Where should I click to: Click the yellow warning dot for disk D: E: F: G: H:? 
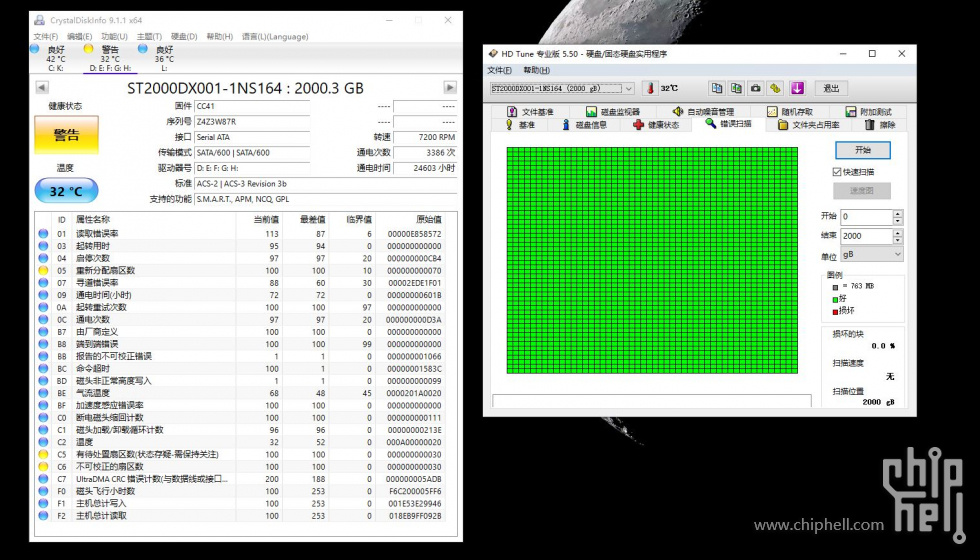88,49
